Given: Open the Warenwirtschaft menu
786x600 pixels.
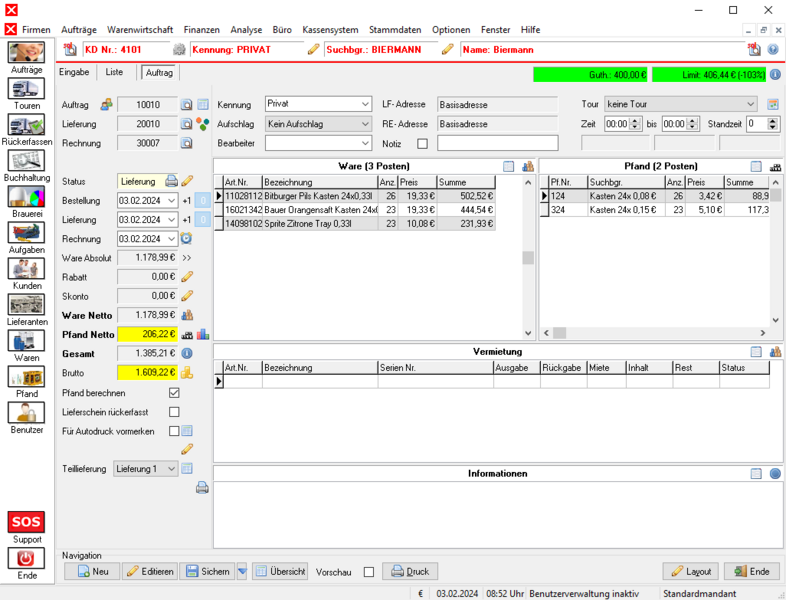Looking at the screenshot, I should click(140, 30).
